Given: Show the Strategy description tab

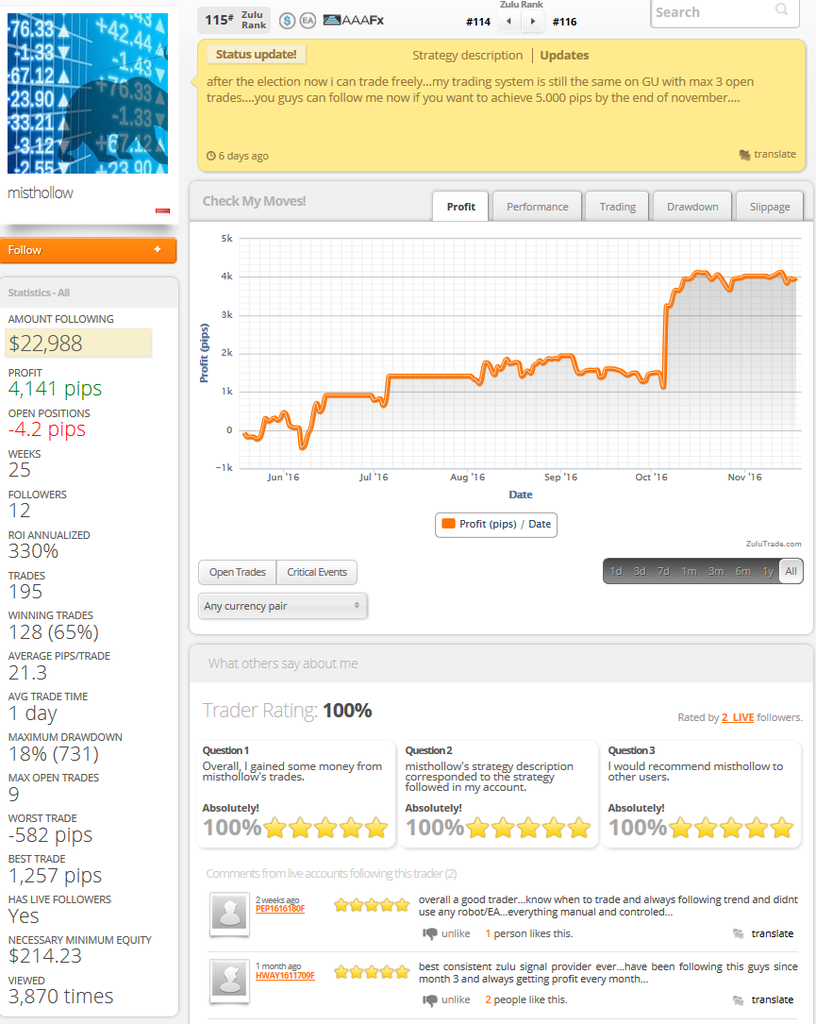Looking at the screenshot, I should pyautogui.click(x=467, y=56).
